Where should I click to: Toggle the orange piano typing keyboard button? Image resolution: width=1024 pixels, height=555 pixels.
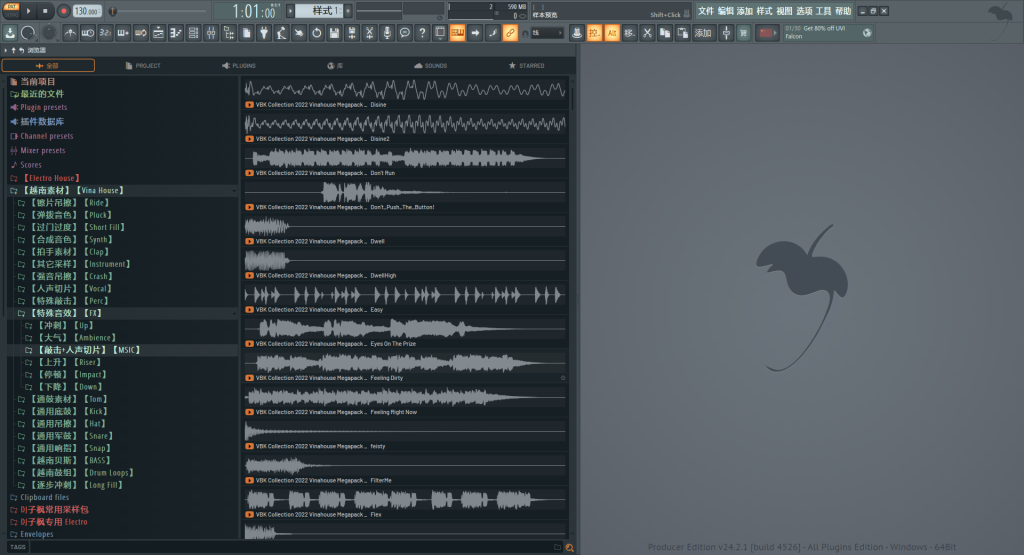(x=458, y=33)
